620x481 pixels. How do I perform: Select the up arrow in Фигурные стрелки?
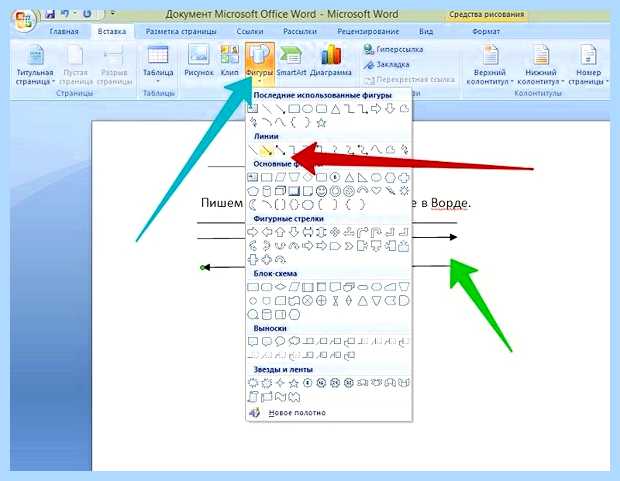click(x=280, y=232)
